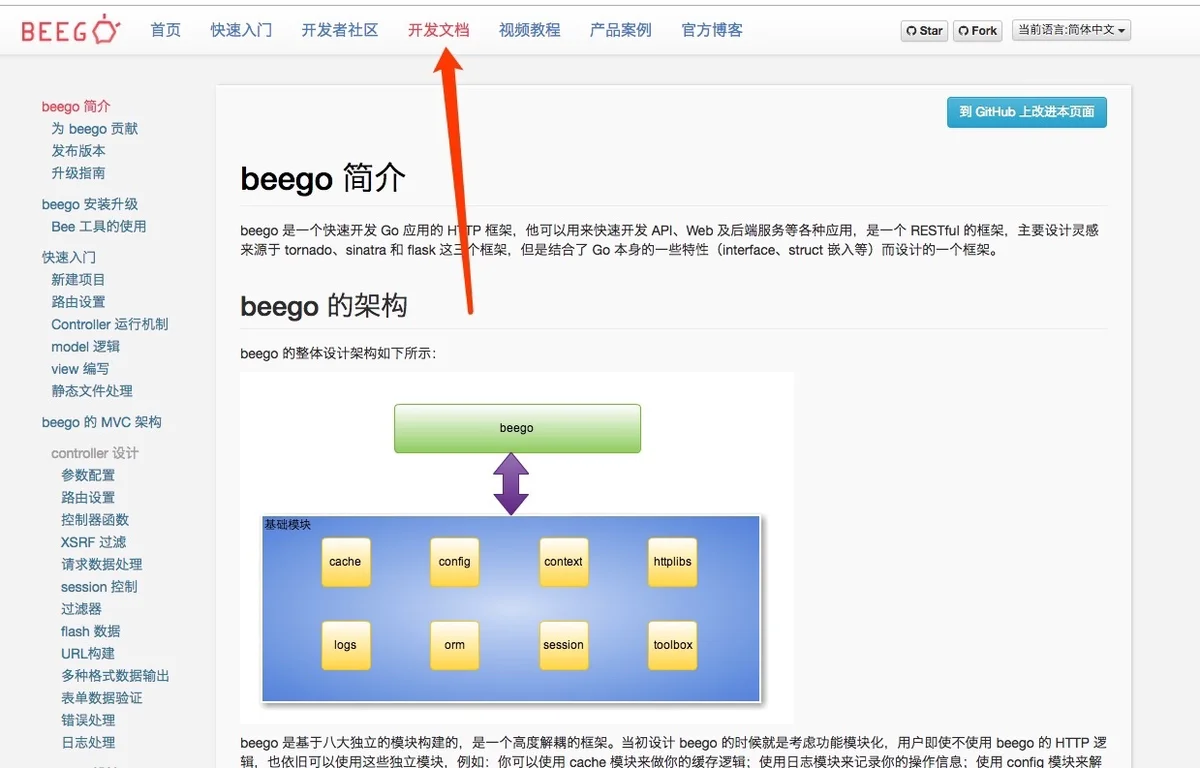The width and height of the screenshot is (1200, 768).
Task: Open 过滤器 sidebar link
Action: pos(81,608)
